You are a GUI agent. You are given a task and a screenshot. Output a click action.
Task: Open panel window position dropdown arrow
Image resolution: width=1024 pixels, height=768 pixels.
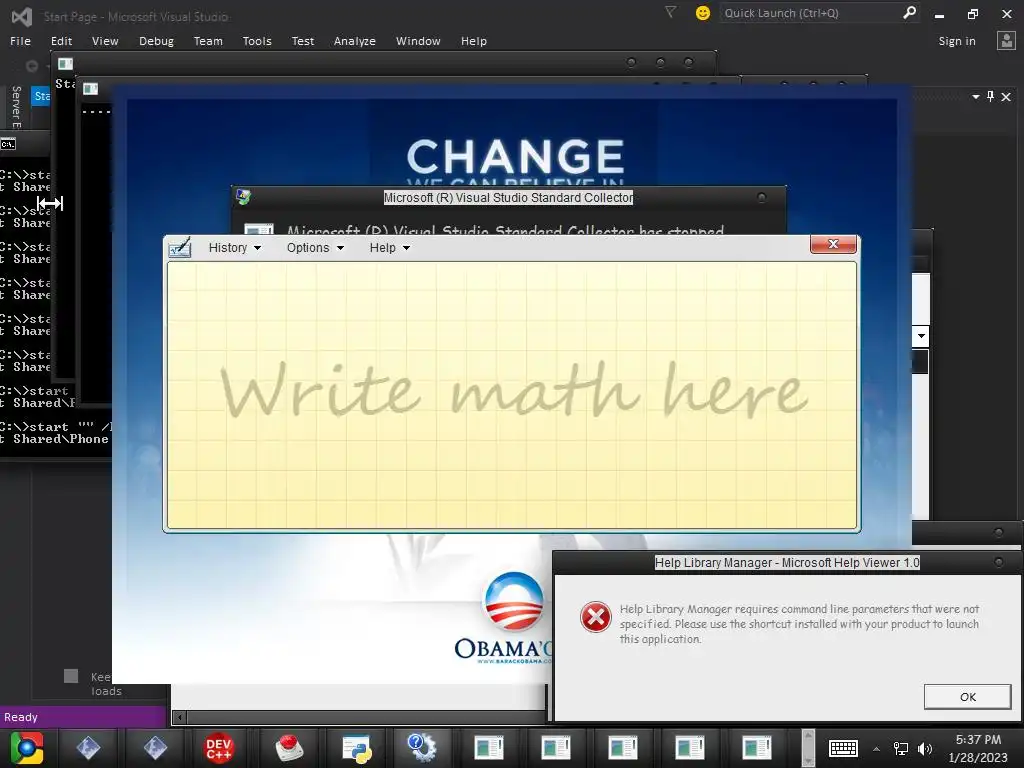pos(976,97)
